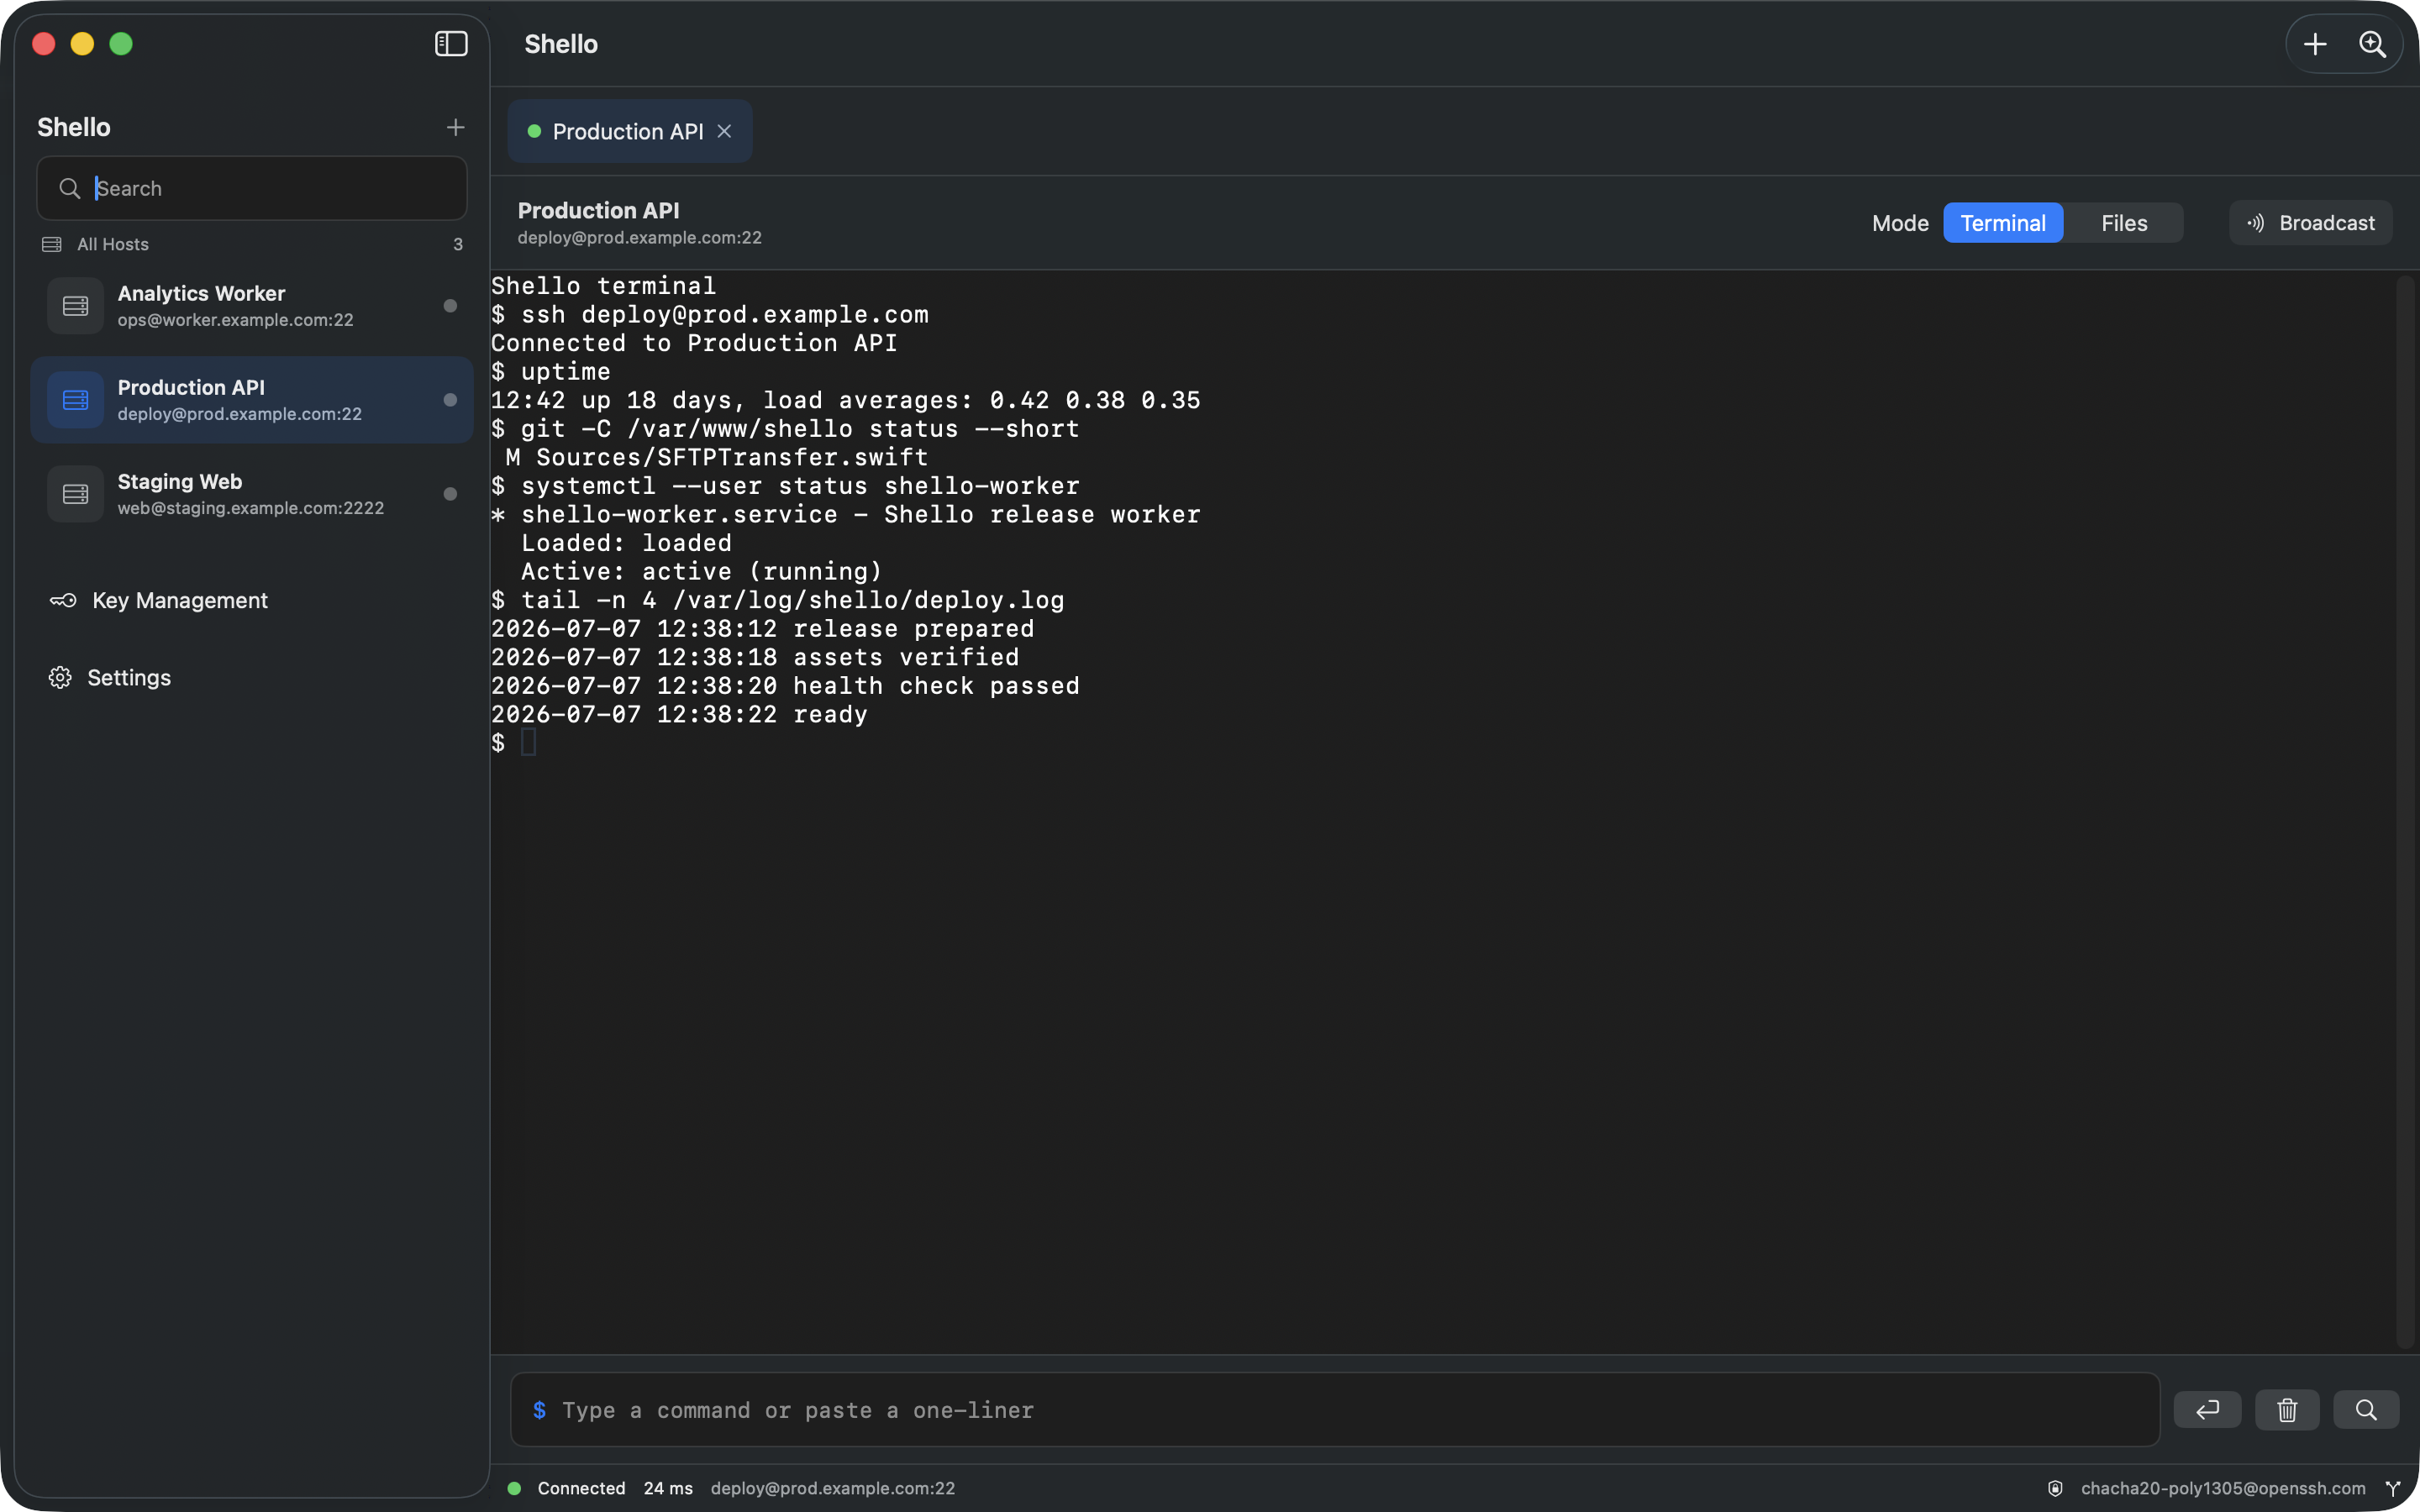The height and width of the screenshot is (1512, 2420).
Task: Switch mode to Files
Action: [x=2124, y=223]
